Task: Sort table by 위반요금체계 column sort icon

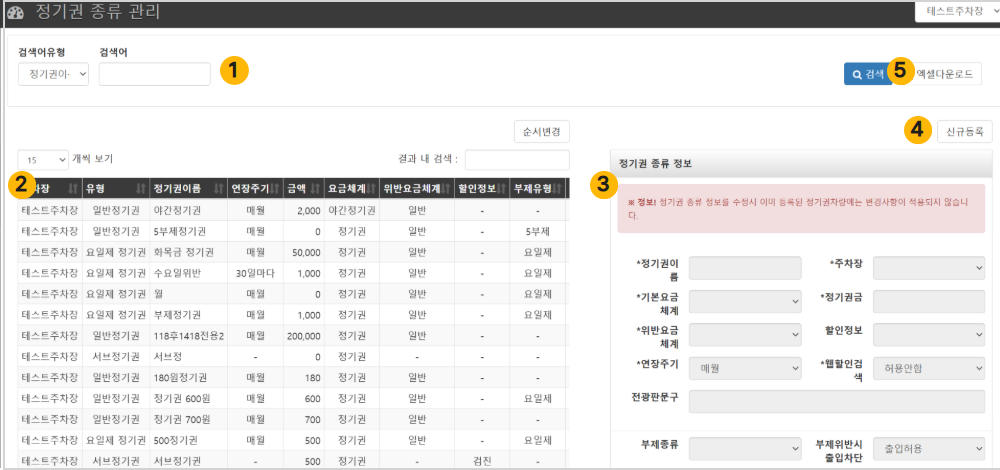Action: pos(445,188)
